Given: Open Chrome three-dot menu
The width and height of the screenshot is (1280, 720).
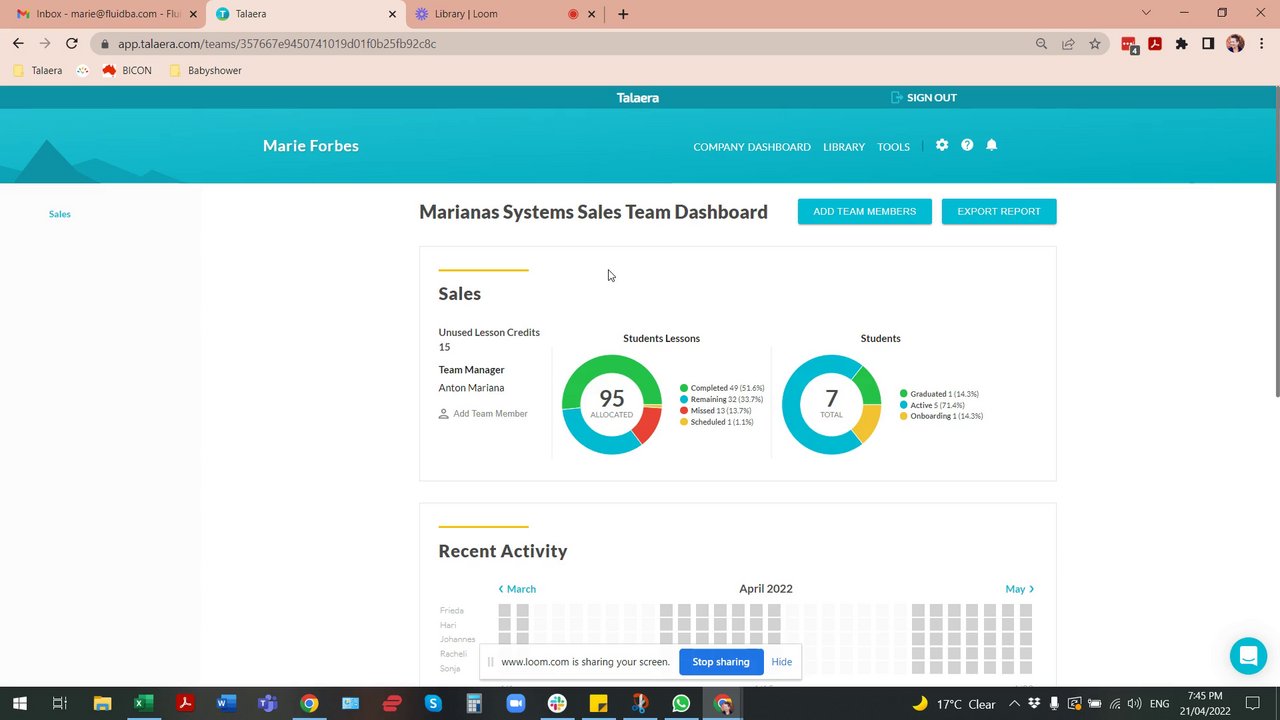Looking at the screenshot, I should [1261, 44].
